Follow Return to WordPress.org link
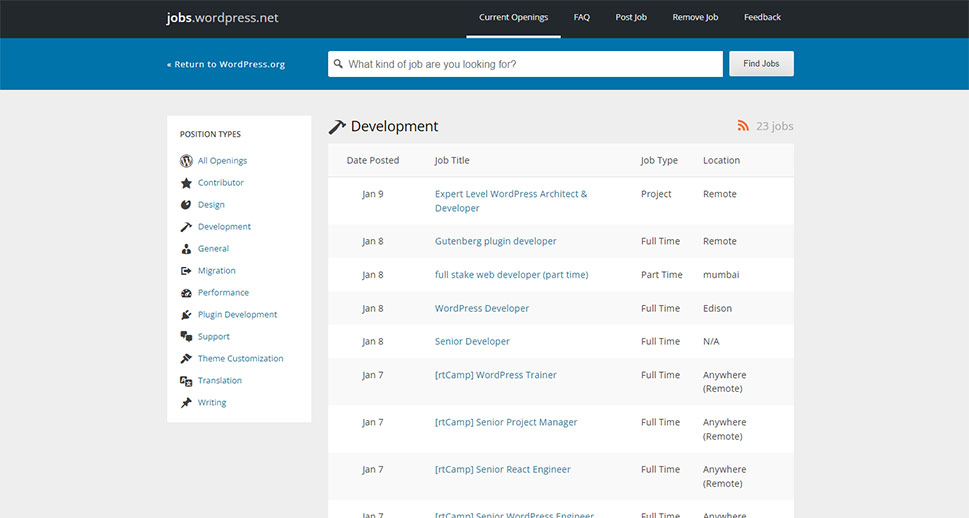Screen dimensions: 969x518 (226, 64)
